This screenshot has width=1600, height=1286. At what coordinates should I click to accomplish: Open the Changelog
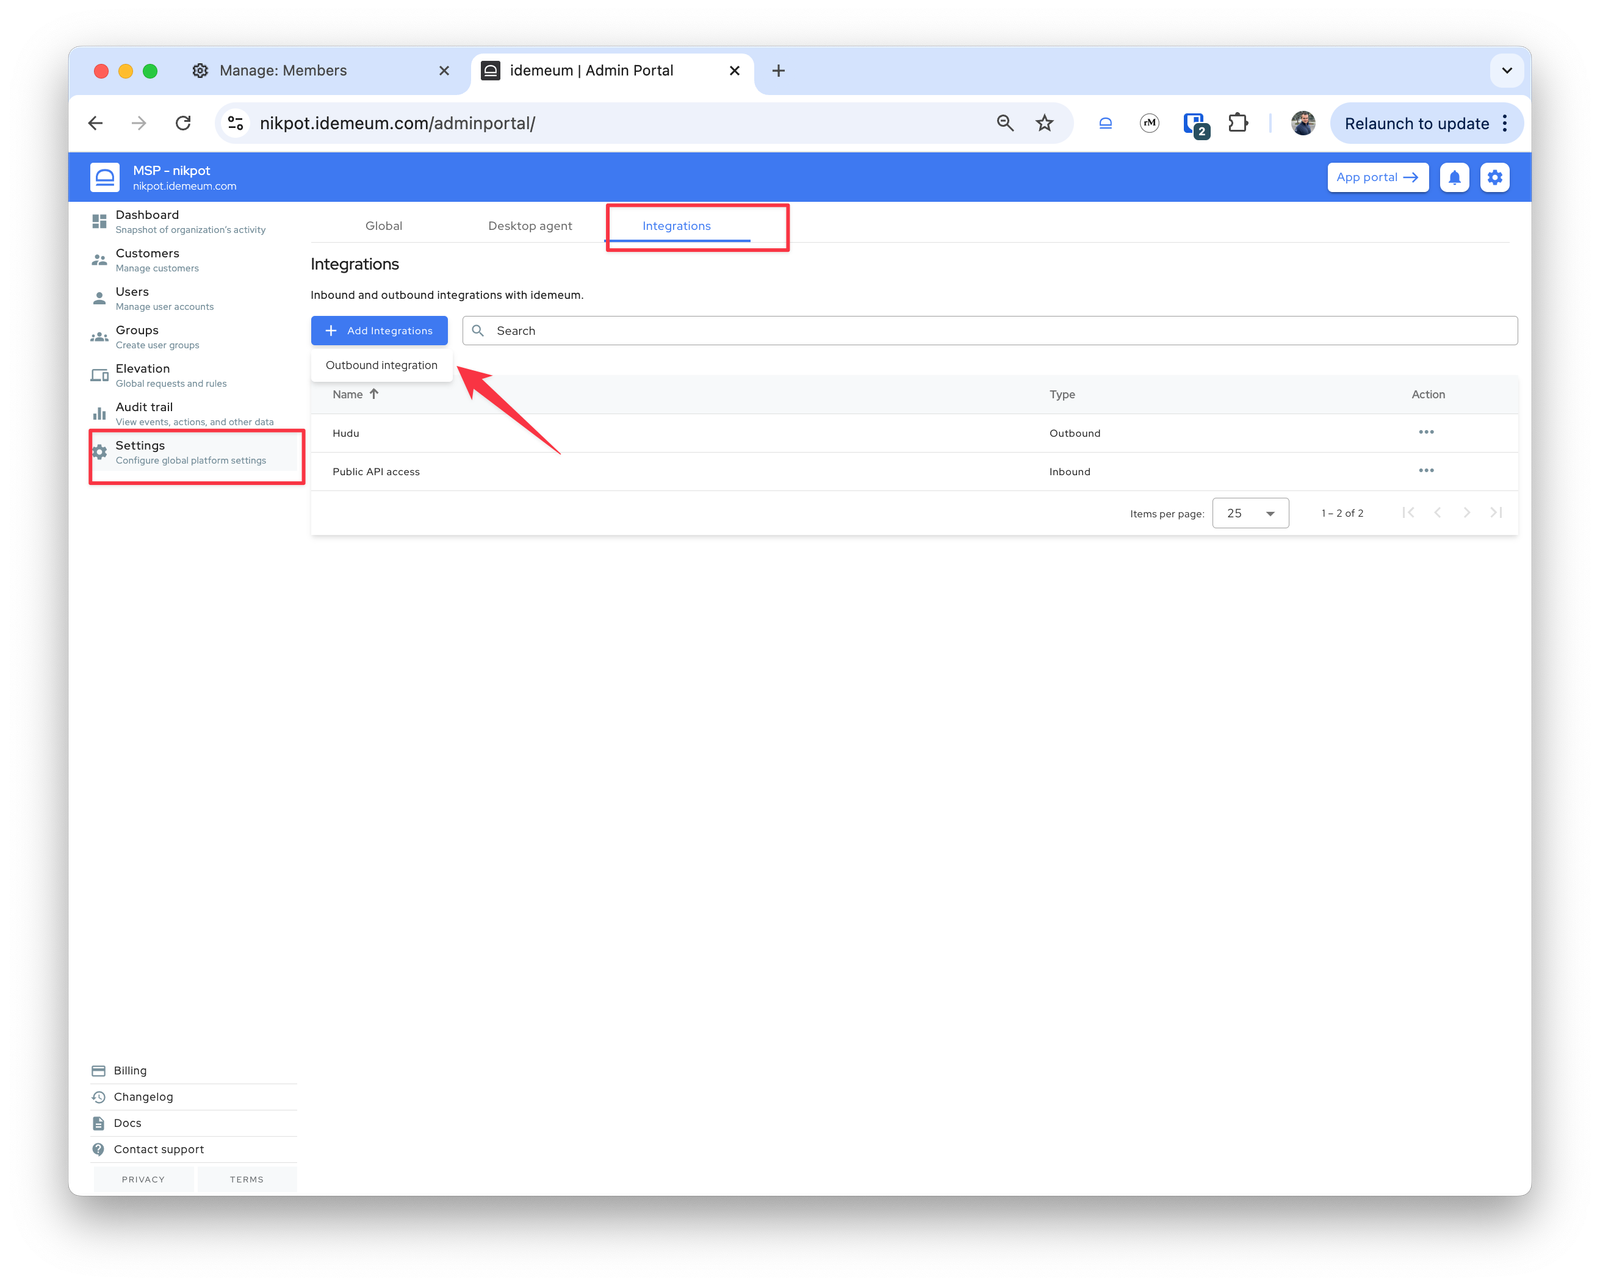143,1097
